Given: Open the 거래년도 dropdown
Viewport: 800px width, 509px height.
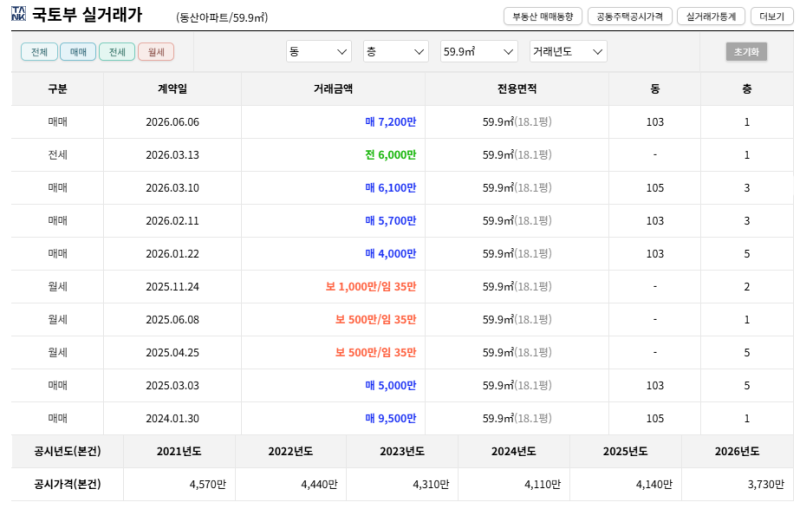Looking at the screenshot, I should (x=568, y=52).
